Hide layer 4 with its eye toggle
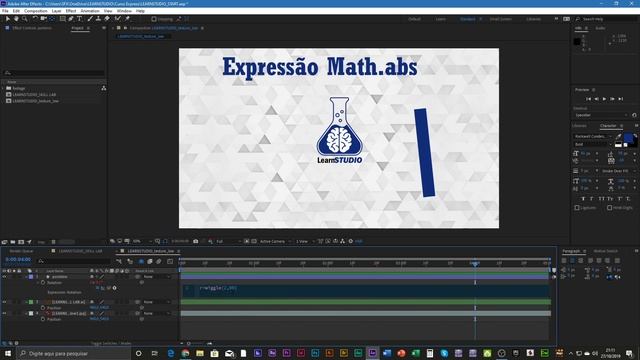This screenshot has width=640, height=360. pyautogui.click(x=4, y=313)
